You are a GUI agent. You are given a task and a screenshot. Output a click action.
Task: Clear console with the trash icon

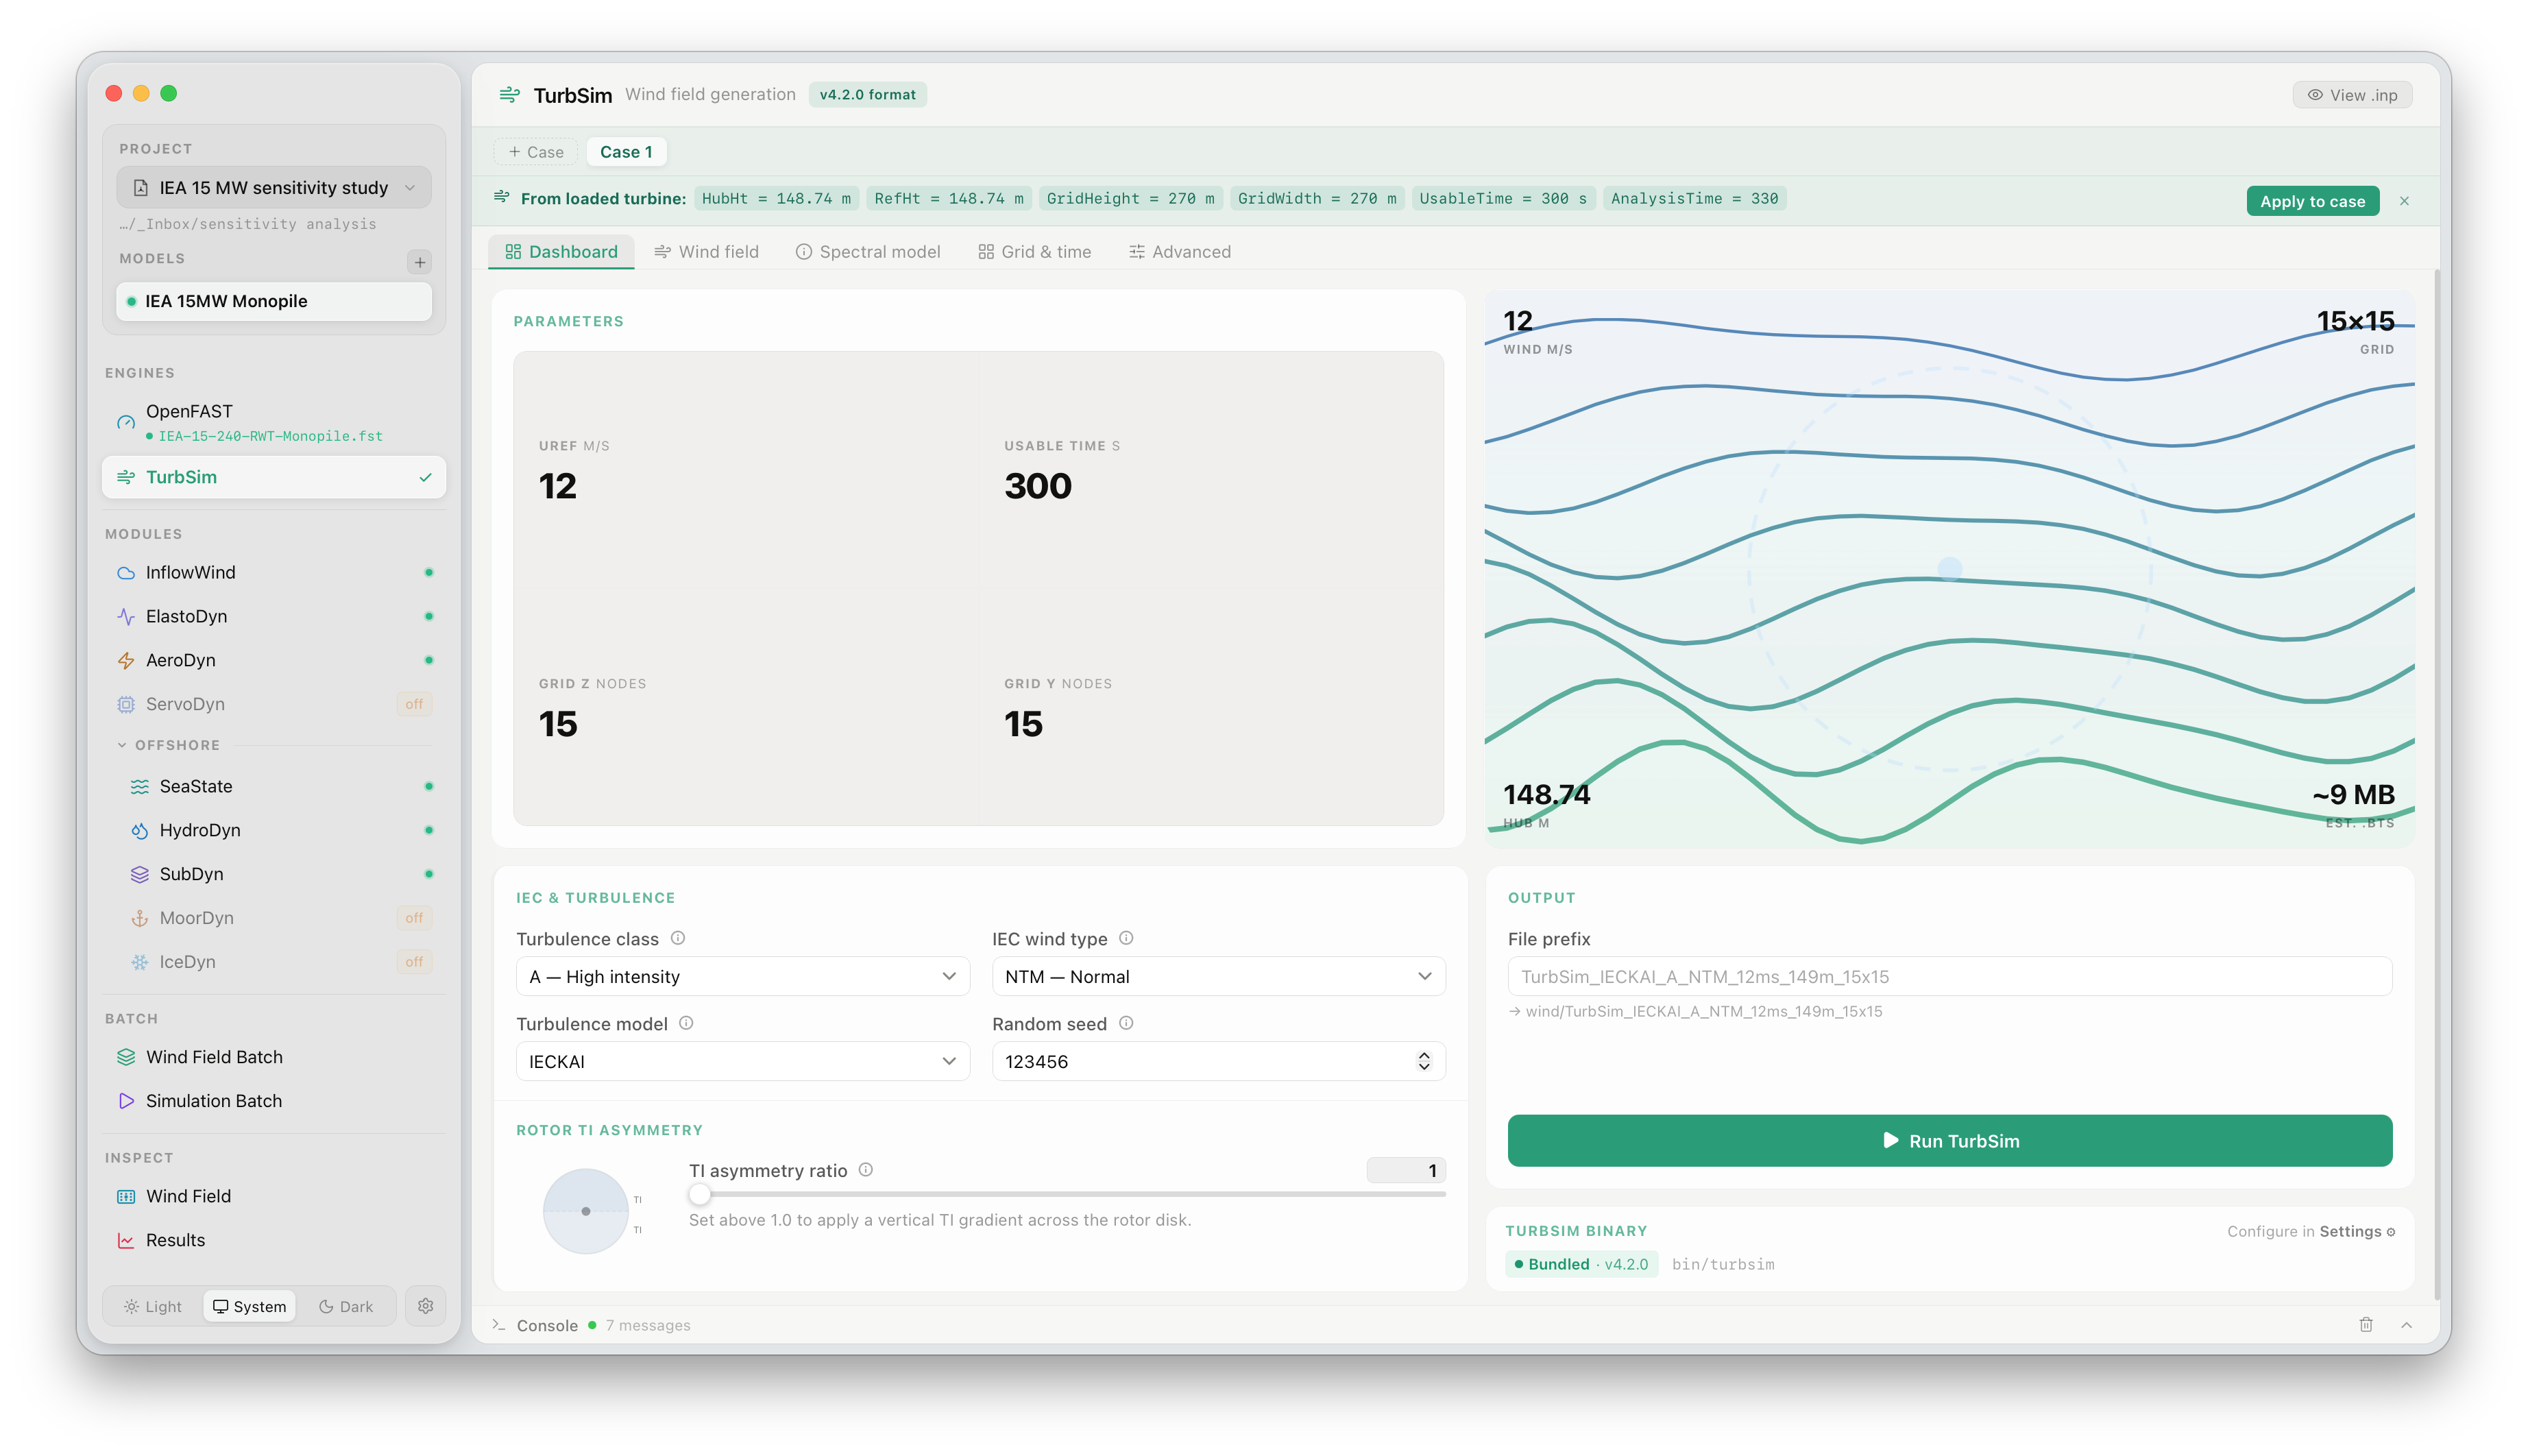[x=2366, y=1325]
